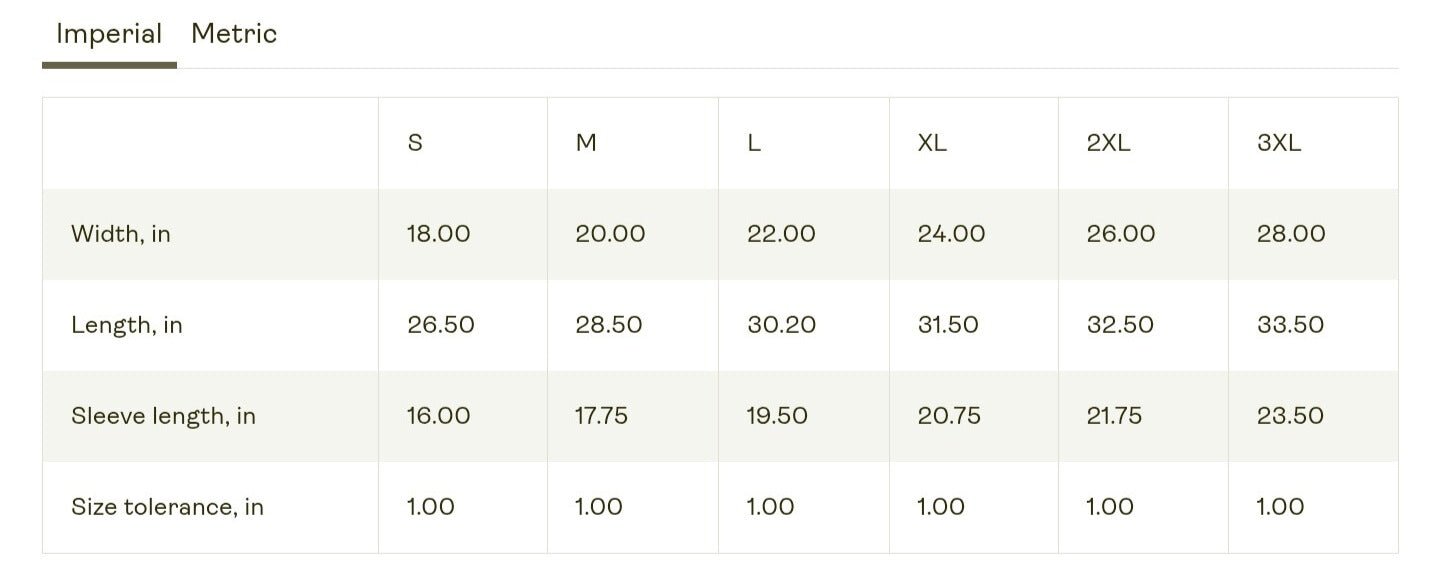Click the M size column header

586,143
